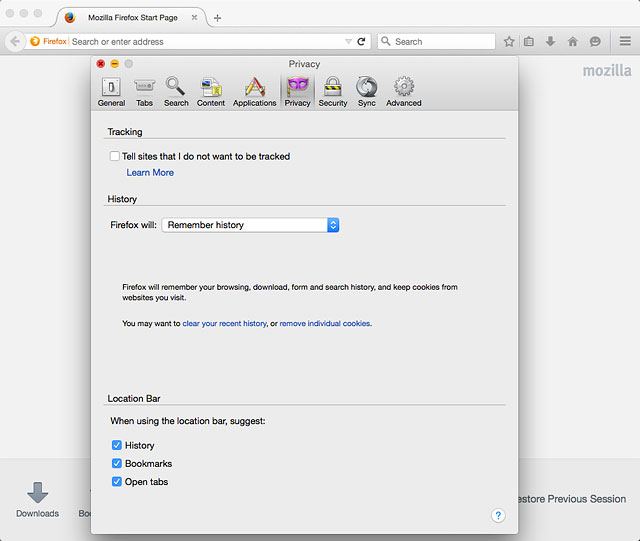Screen dimensions: 640x541
Task: Click Restore Previous Session
Action: coord(571,499)
